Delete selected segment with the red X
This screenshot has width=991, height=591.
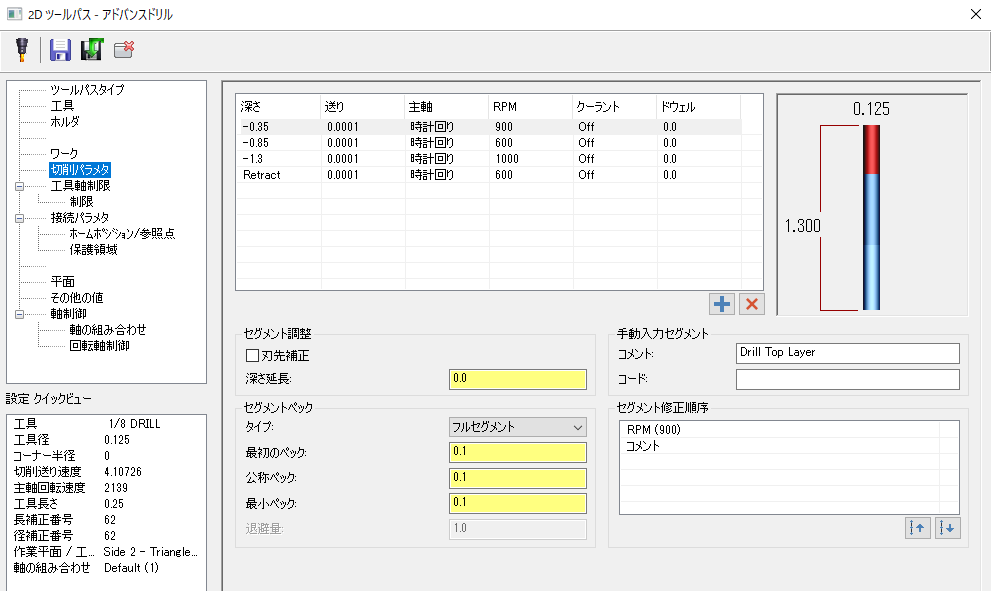[751, 304]
